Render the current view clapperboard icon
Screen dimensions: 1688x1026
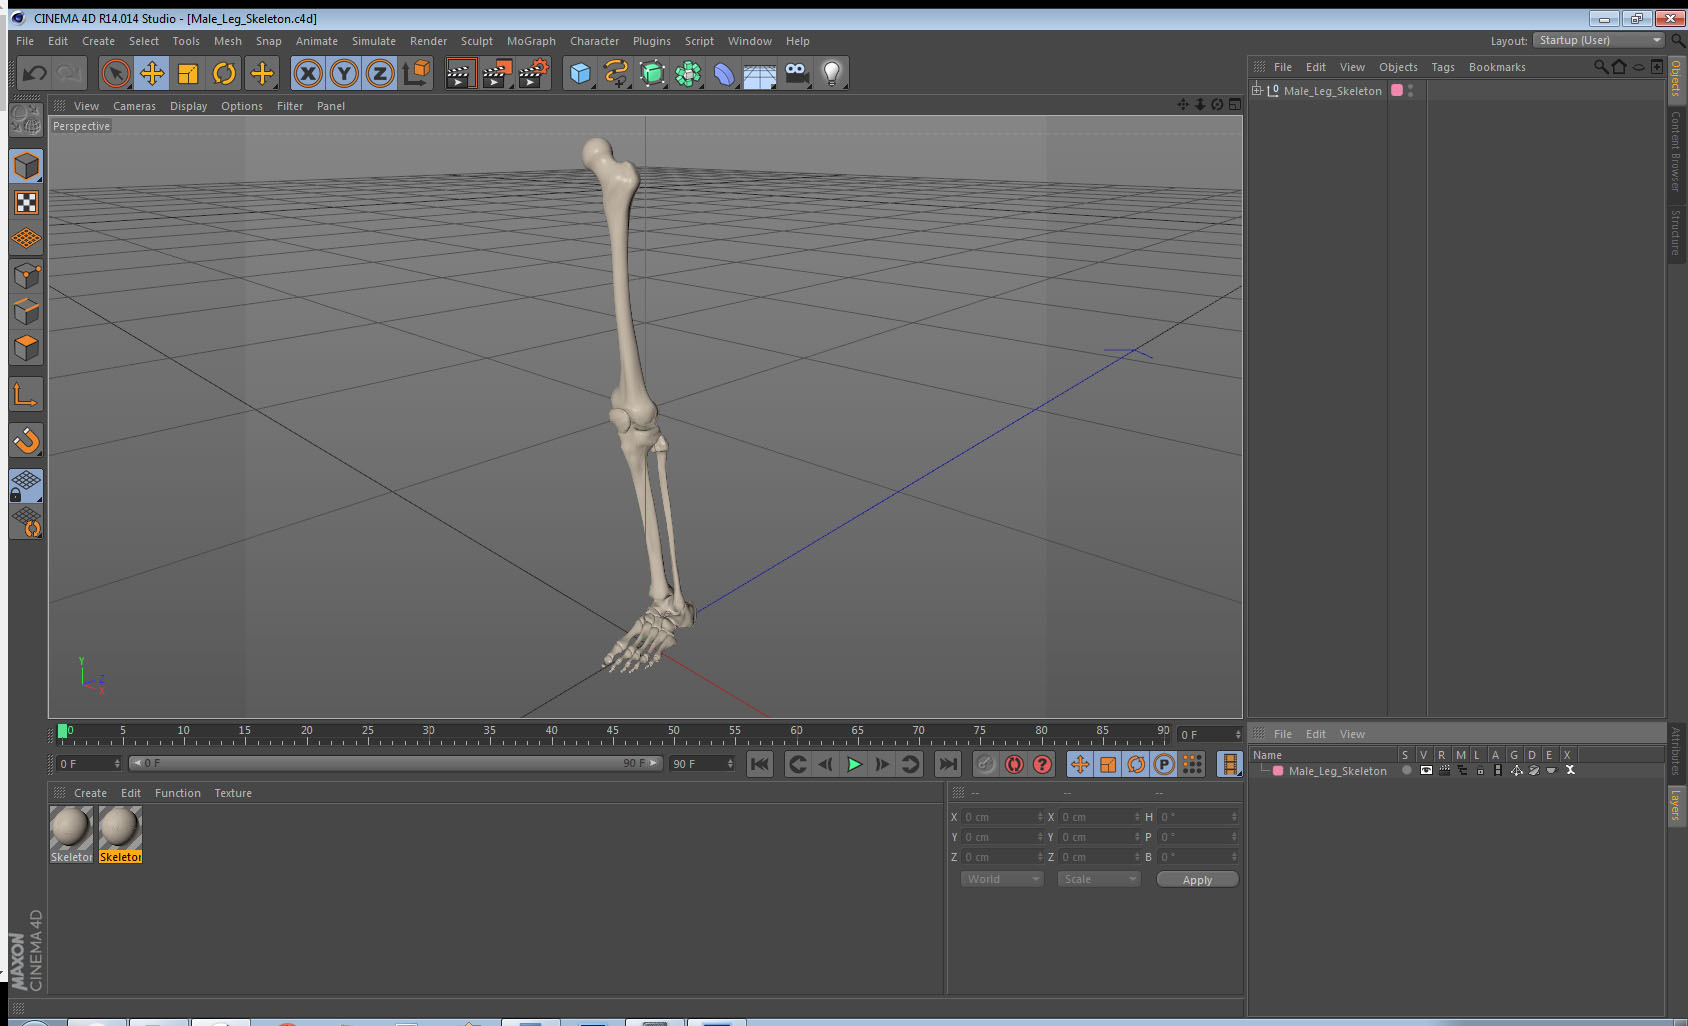[x=460, y=73]
